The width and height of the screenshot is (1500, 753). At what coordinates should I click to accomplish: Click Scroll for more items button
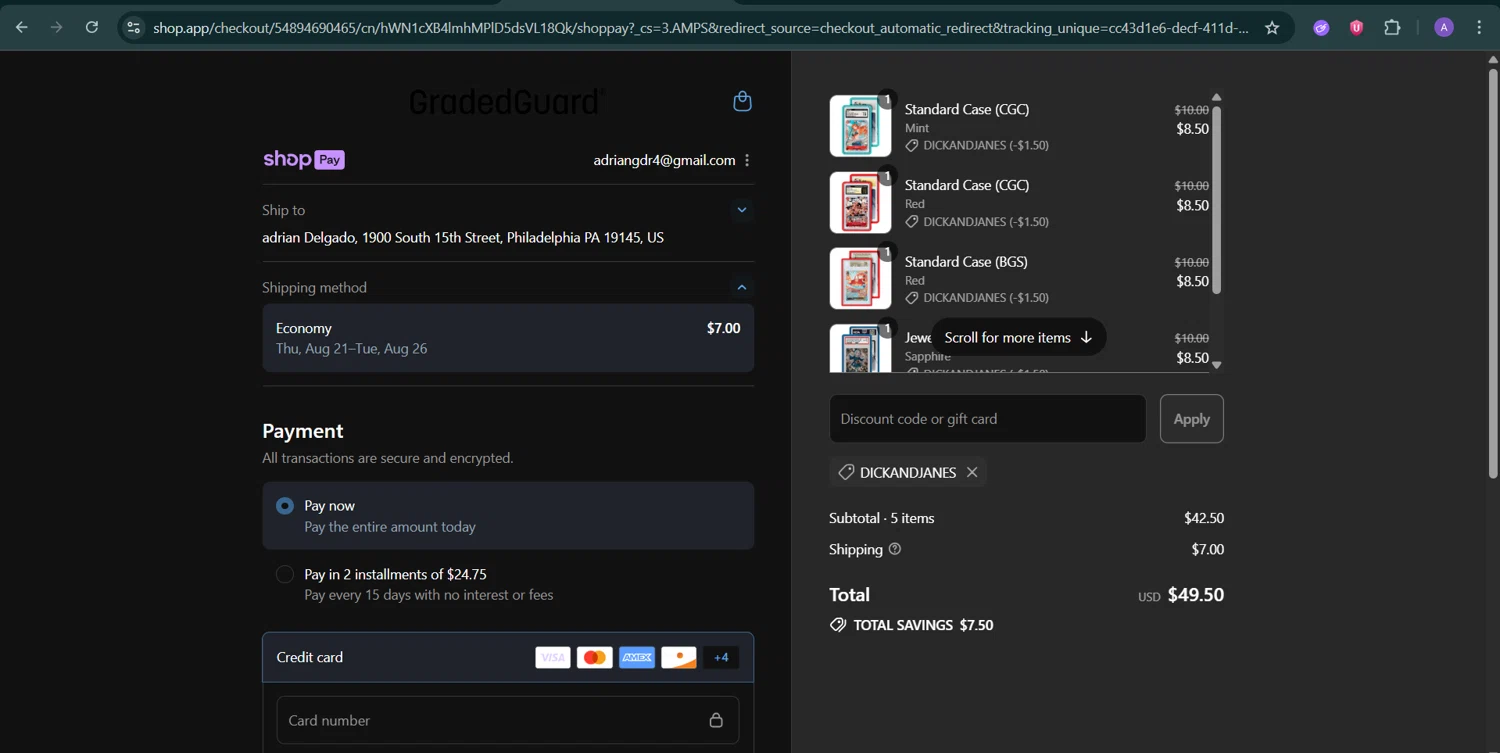coord(1019,337)
